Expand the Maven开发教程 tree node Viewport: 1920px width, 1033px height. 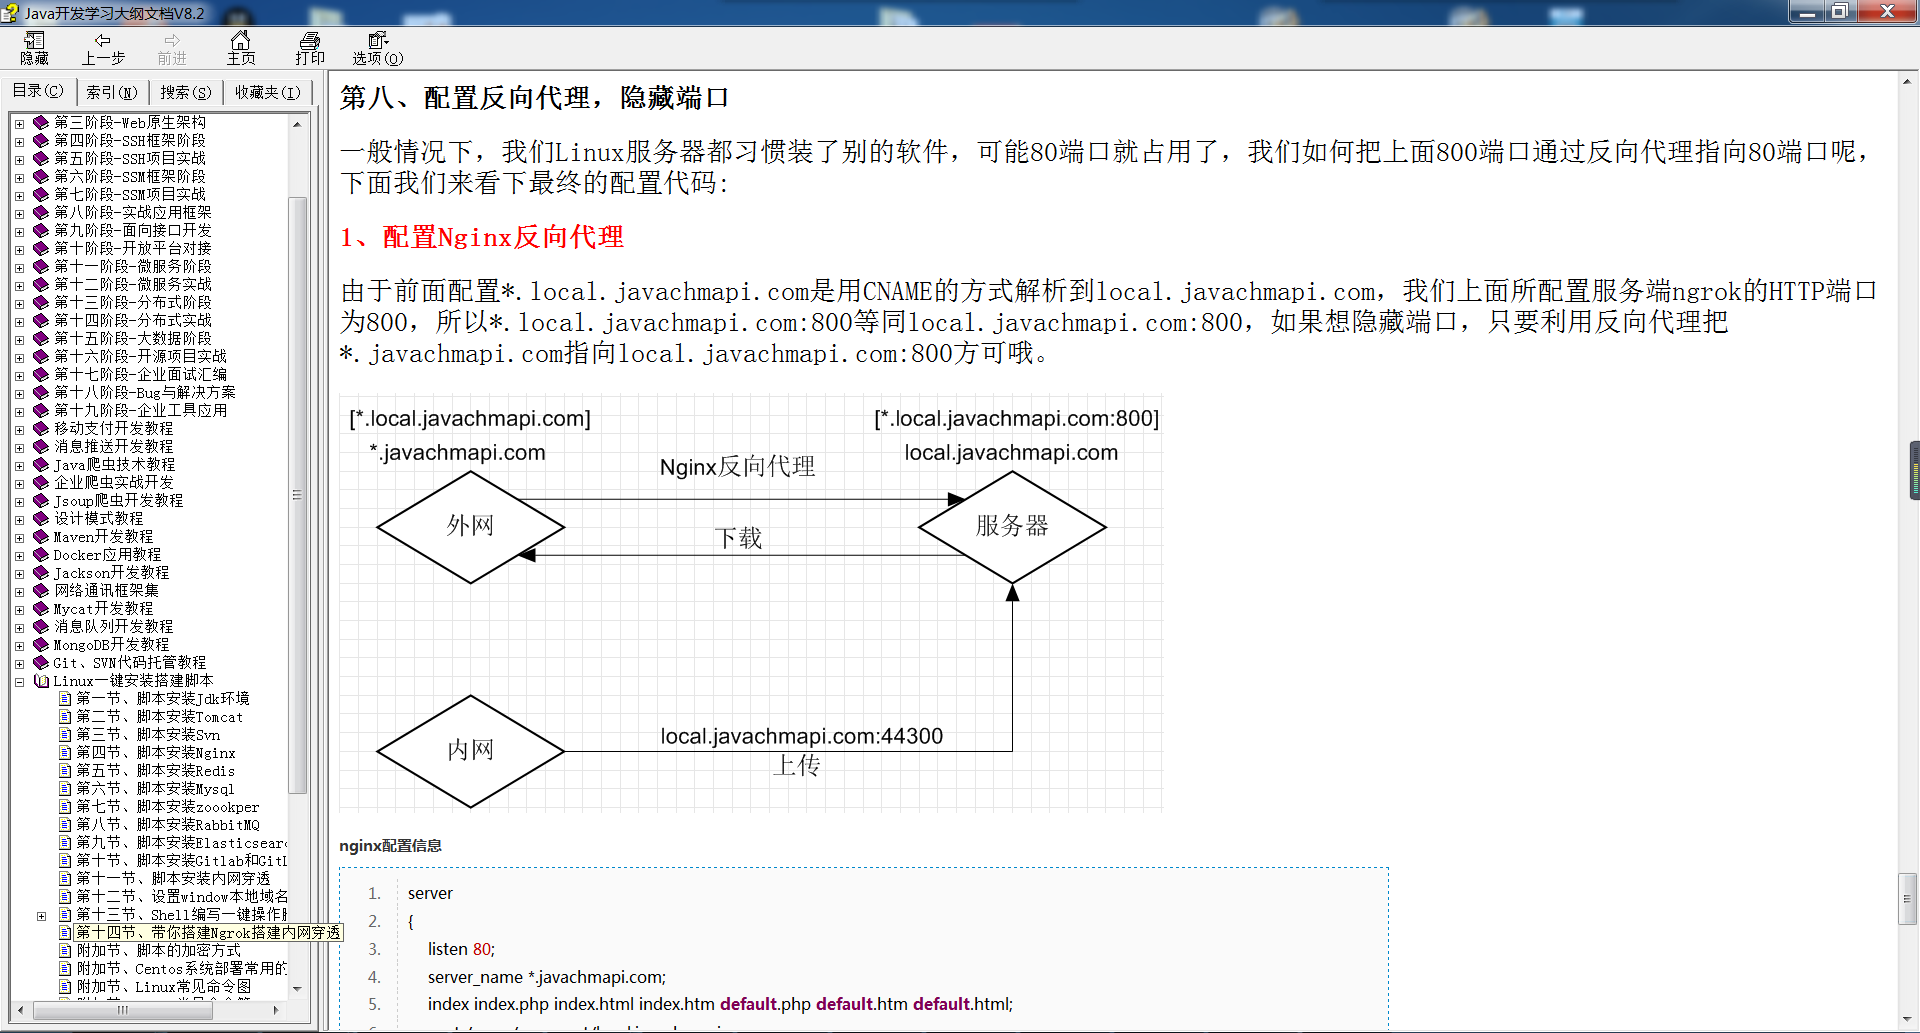pyautogui.click(x=19, y=537)
